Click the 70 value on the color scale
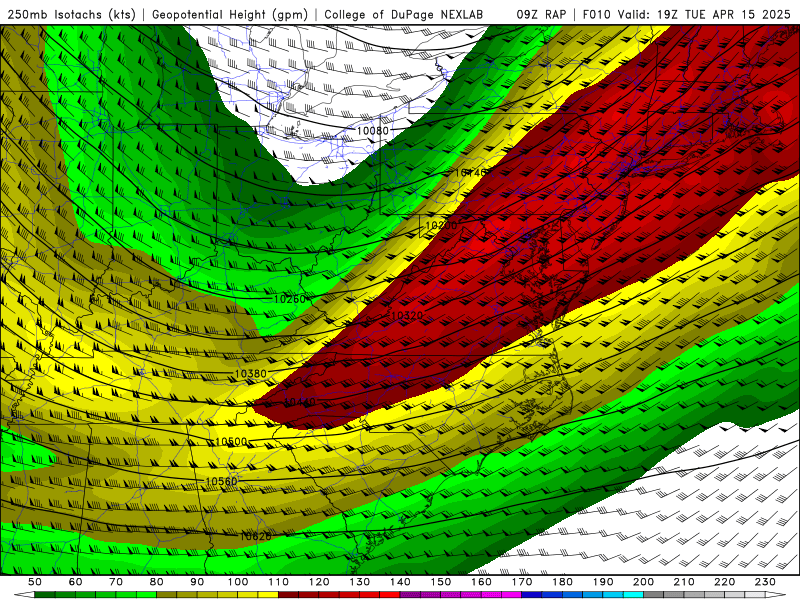This screenshot has width=800, height=600. click(116, 582)
